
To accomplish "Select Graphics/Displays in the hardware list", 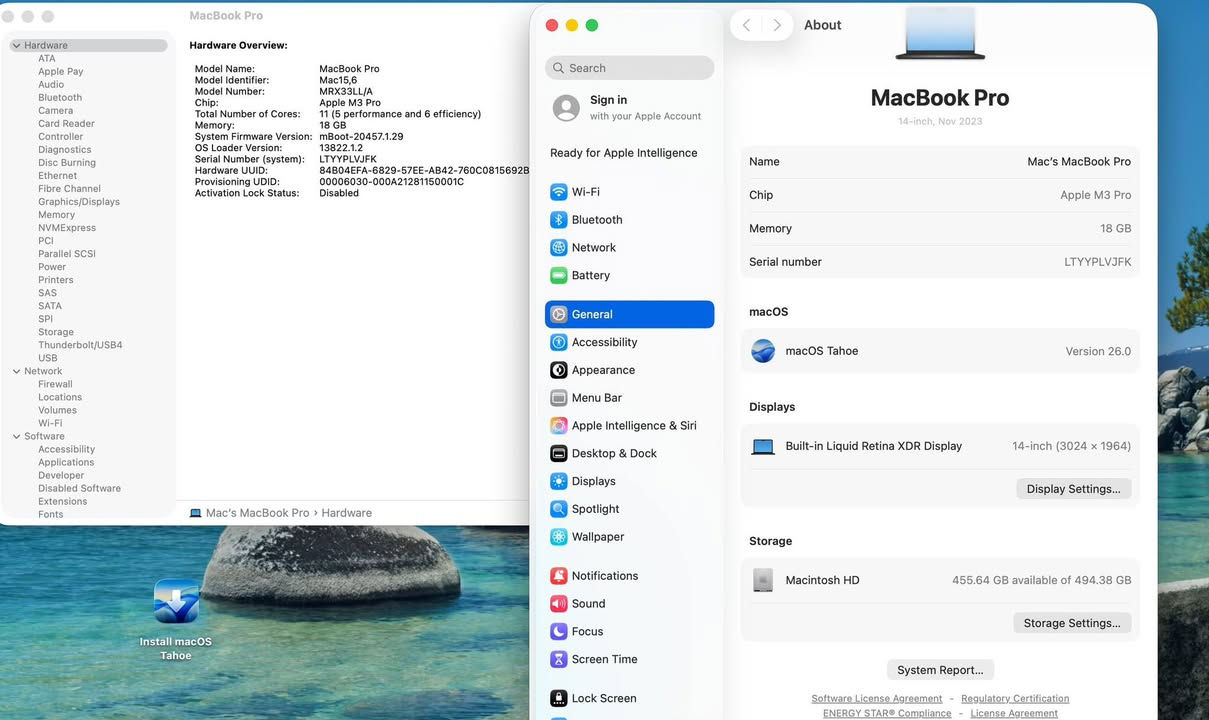I will point(79,202).
